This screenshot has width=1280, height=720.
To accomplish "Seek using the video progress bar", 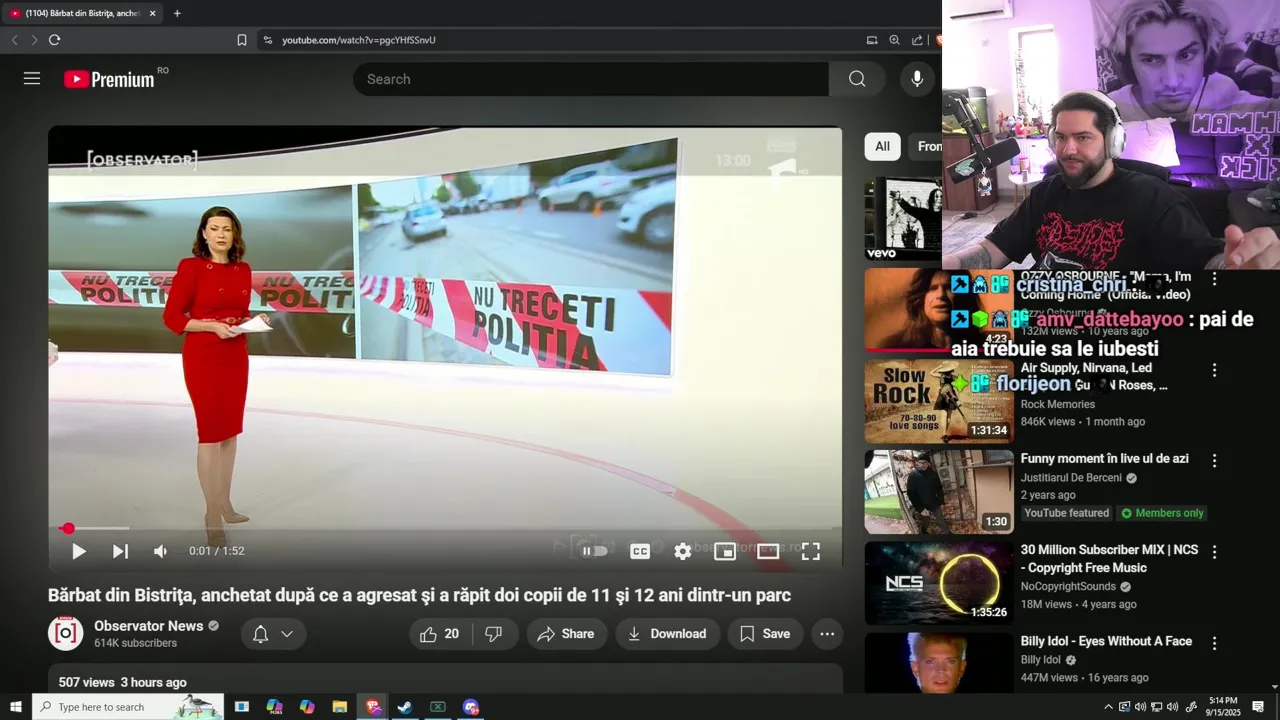I will tap(445, 528).
